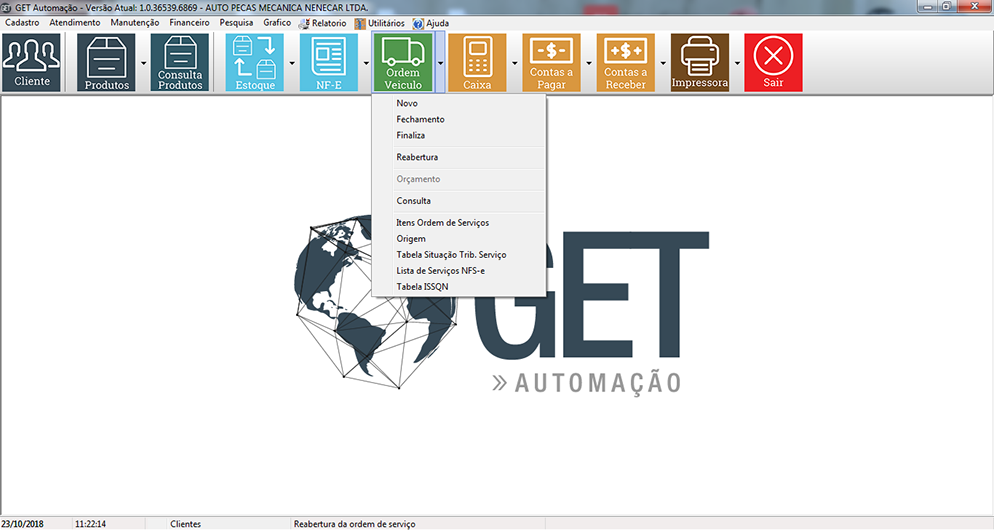Click the Produtos box icon

(106, 62)
